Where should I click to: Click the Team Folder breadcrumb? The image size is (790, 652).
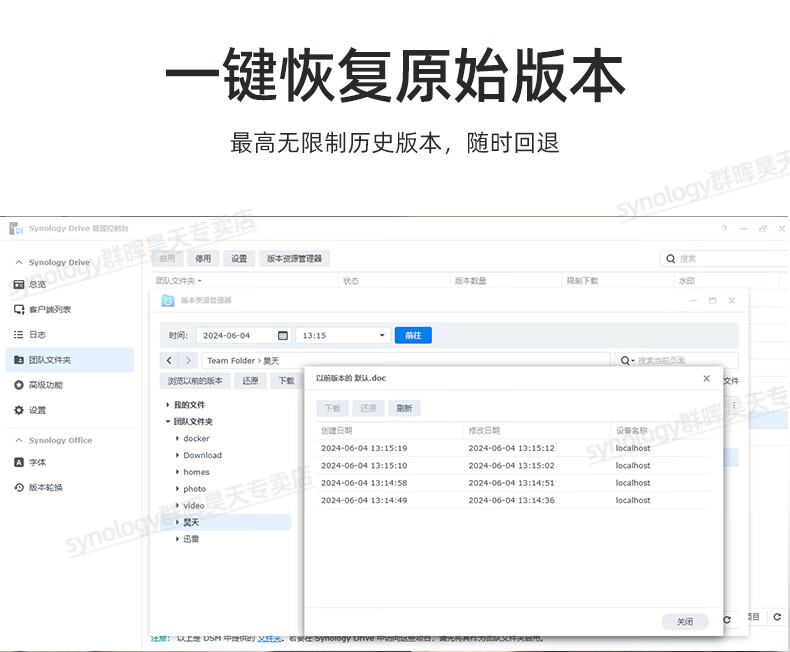[x=231, y=361]
